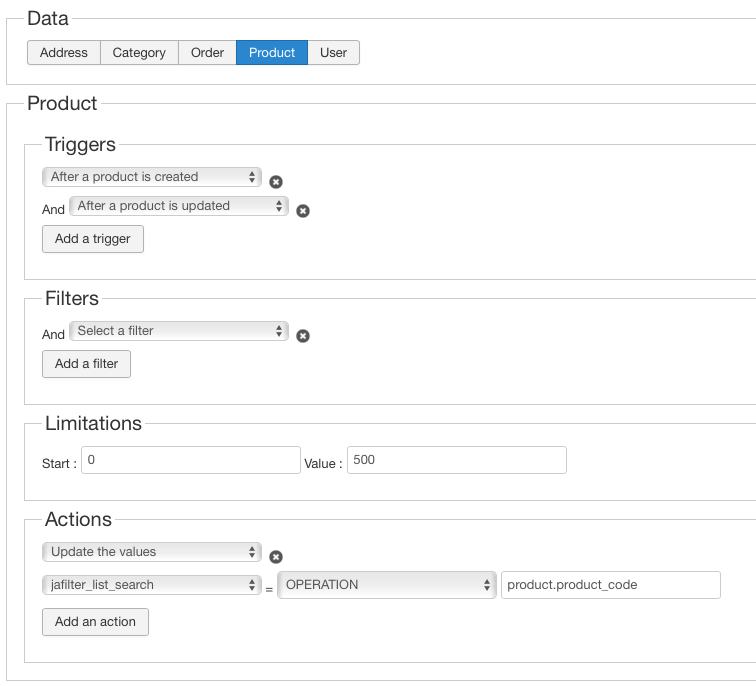Viewport: 756px width, 686px height.
Task: Select the Category data tab
Action: [x=139, y=53]
